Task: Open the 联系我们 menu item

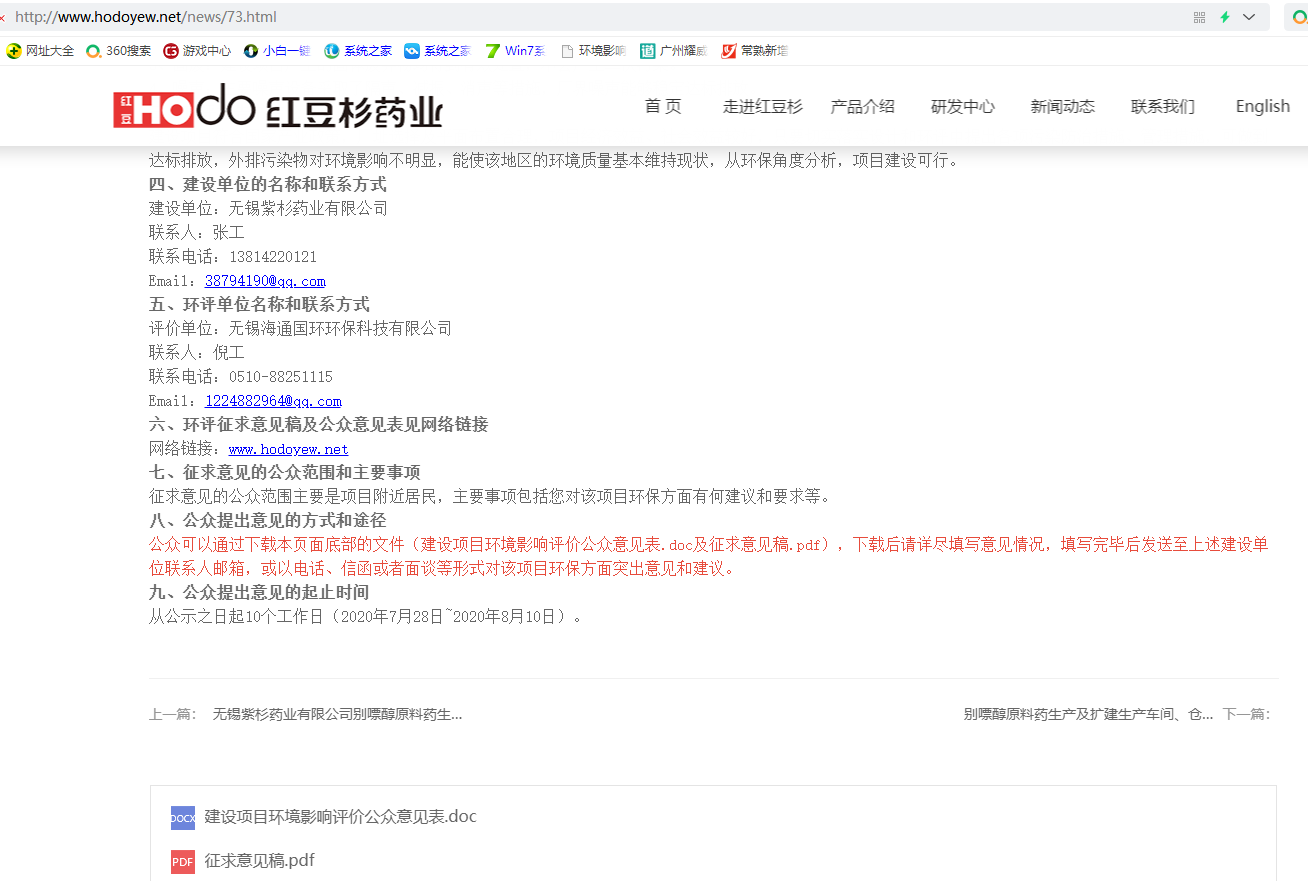Action: 1163,106
